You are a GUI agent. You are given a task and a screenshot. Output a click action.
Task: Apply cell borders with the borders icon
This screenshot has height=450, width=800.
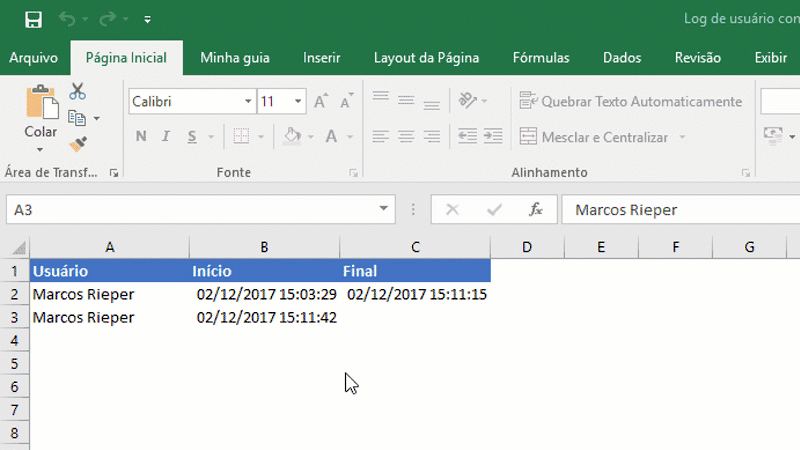click(241, 136)
